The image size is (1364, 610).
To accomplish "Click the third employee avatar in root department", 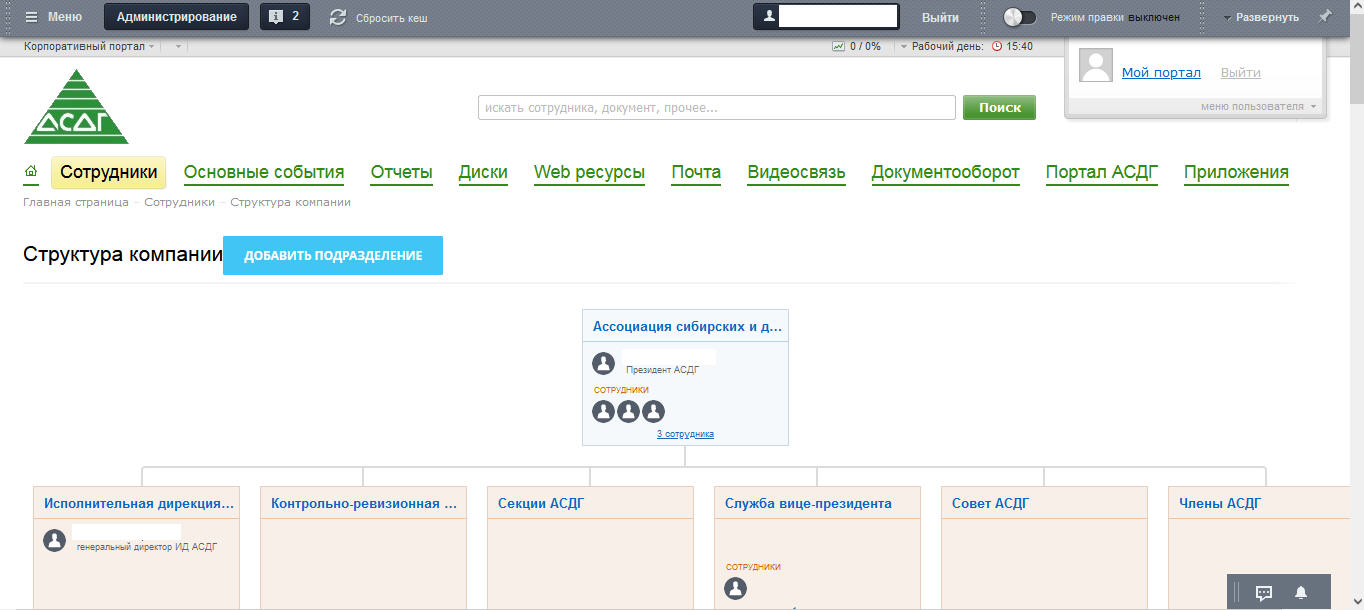I will point(653,411).
